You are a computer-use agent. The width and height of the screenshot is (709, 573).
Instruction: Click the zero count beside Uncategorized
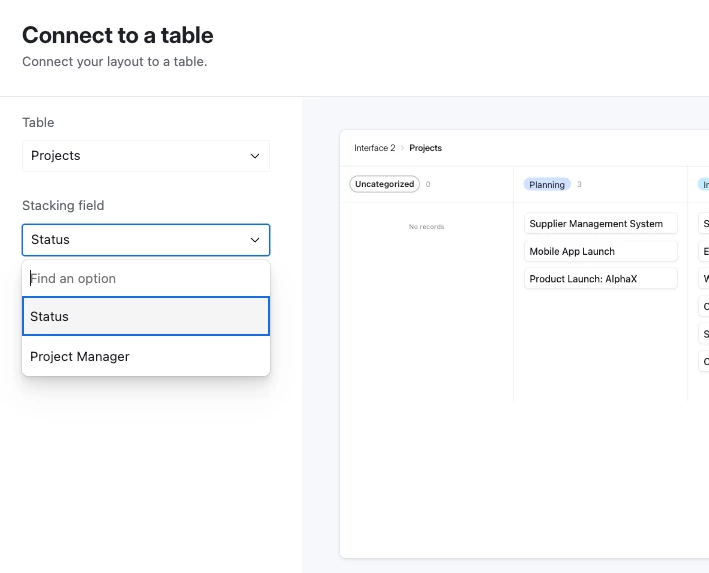428,184
